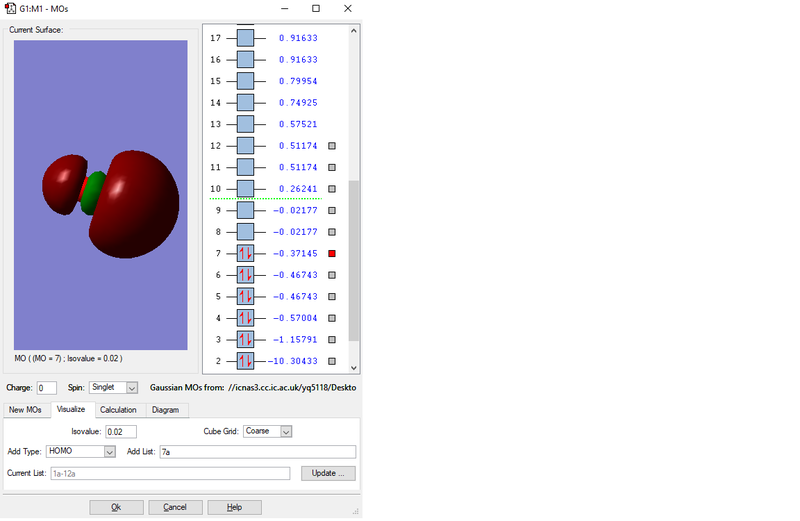Click energy value 0.74925
Viewport: 800px width, 521px height.
298,103
